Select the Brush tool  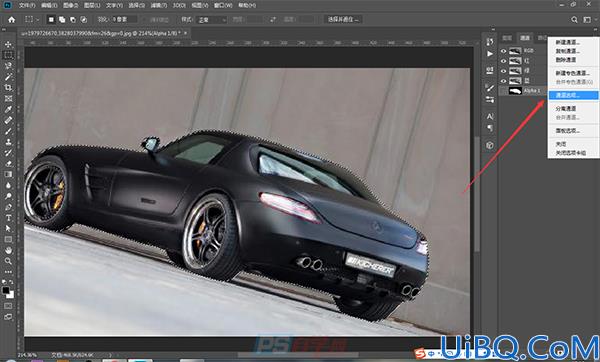(x=8, y=131)
